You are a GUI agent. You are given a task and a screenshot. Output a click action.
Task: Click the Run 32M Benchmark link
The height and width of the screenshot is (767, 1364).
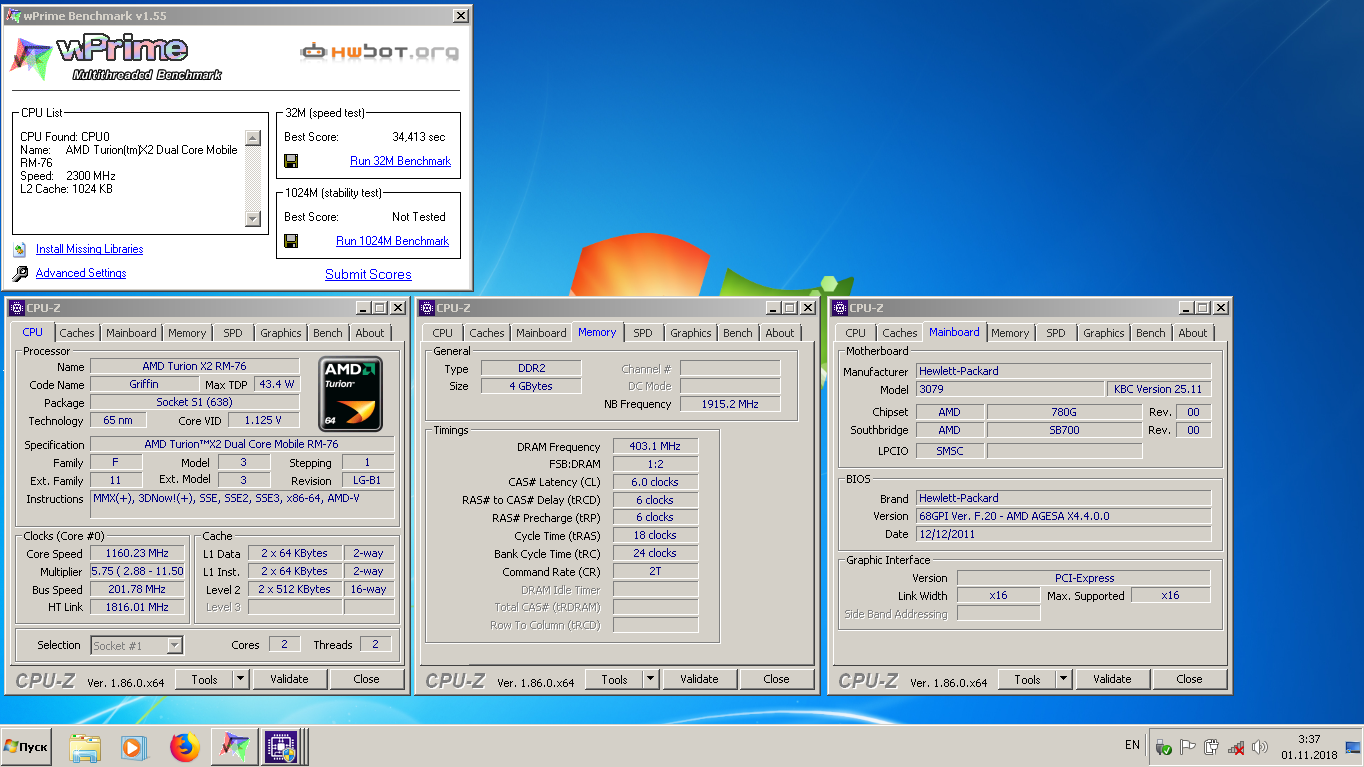(400, 161)
